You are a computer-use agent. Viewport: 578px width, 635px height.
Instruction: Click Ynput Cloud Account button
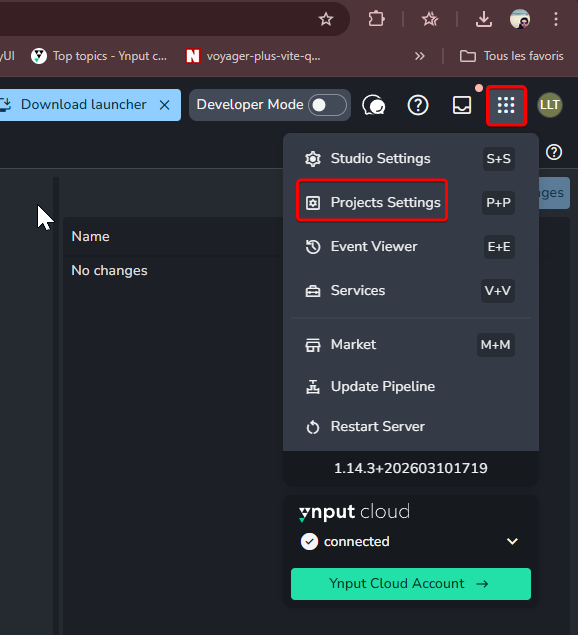[x=411, y=584]
